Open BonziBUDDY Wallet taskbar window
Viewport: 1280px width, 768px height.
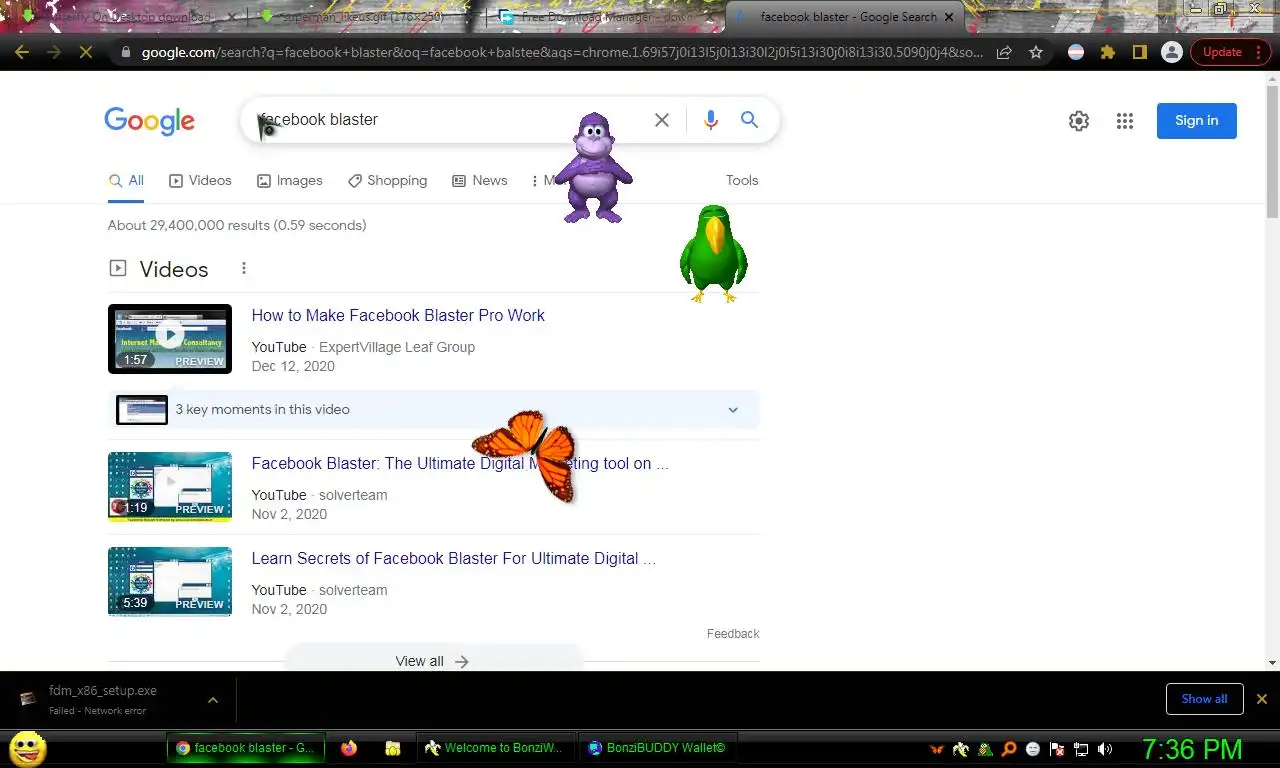click(x=656, y=748)
